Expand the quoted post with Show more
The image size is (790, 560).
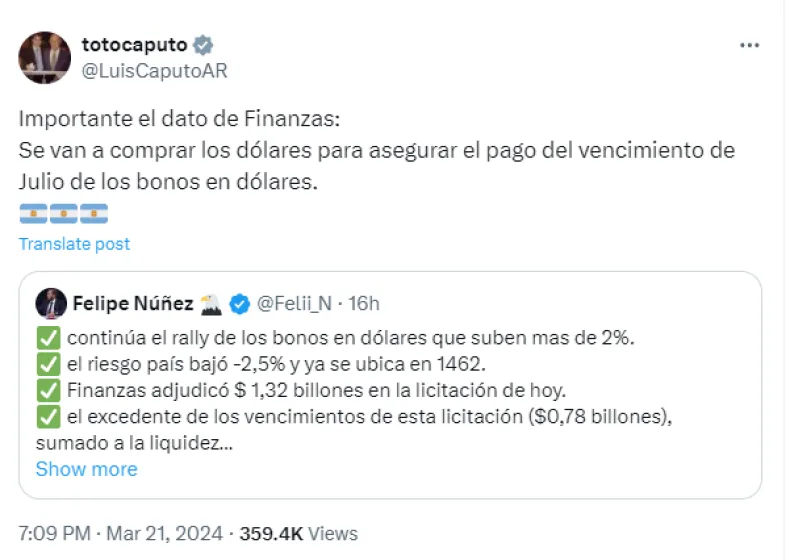coord(86,469)
